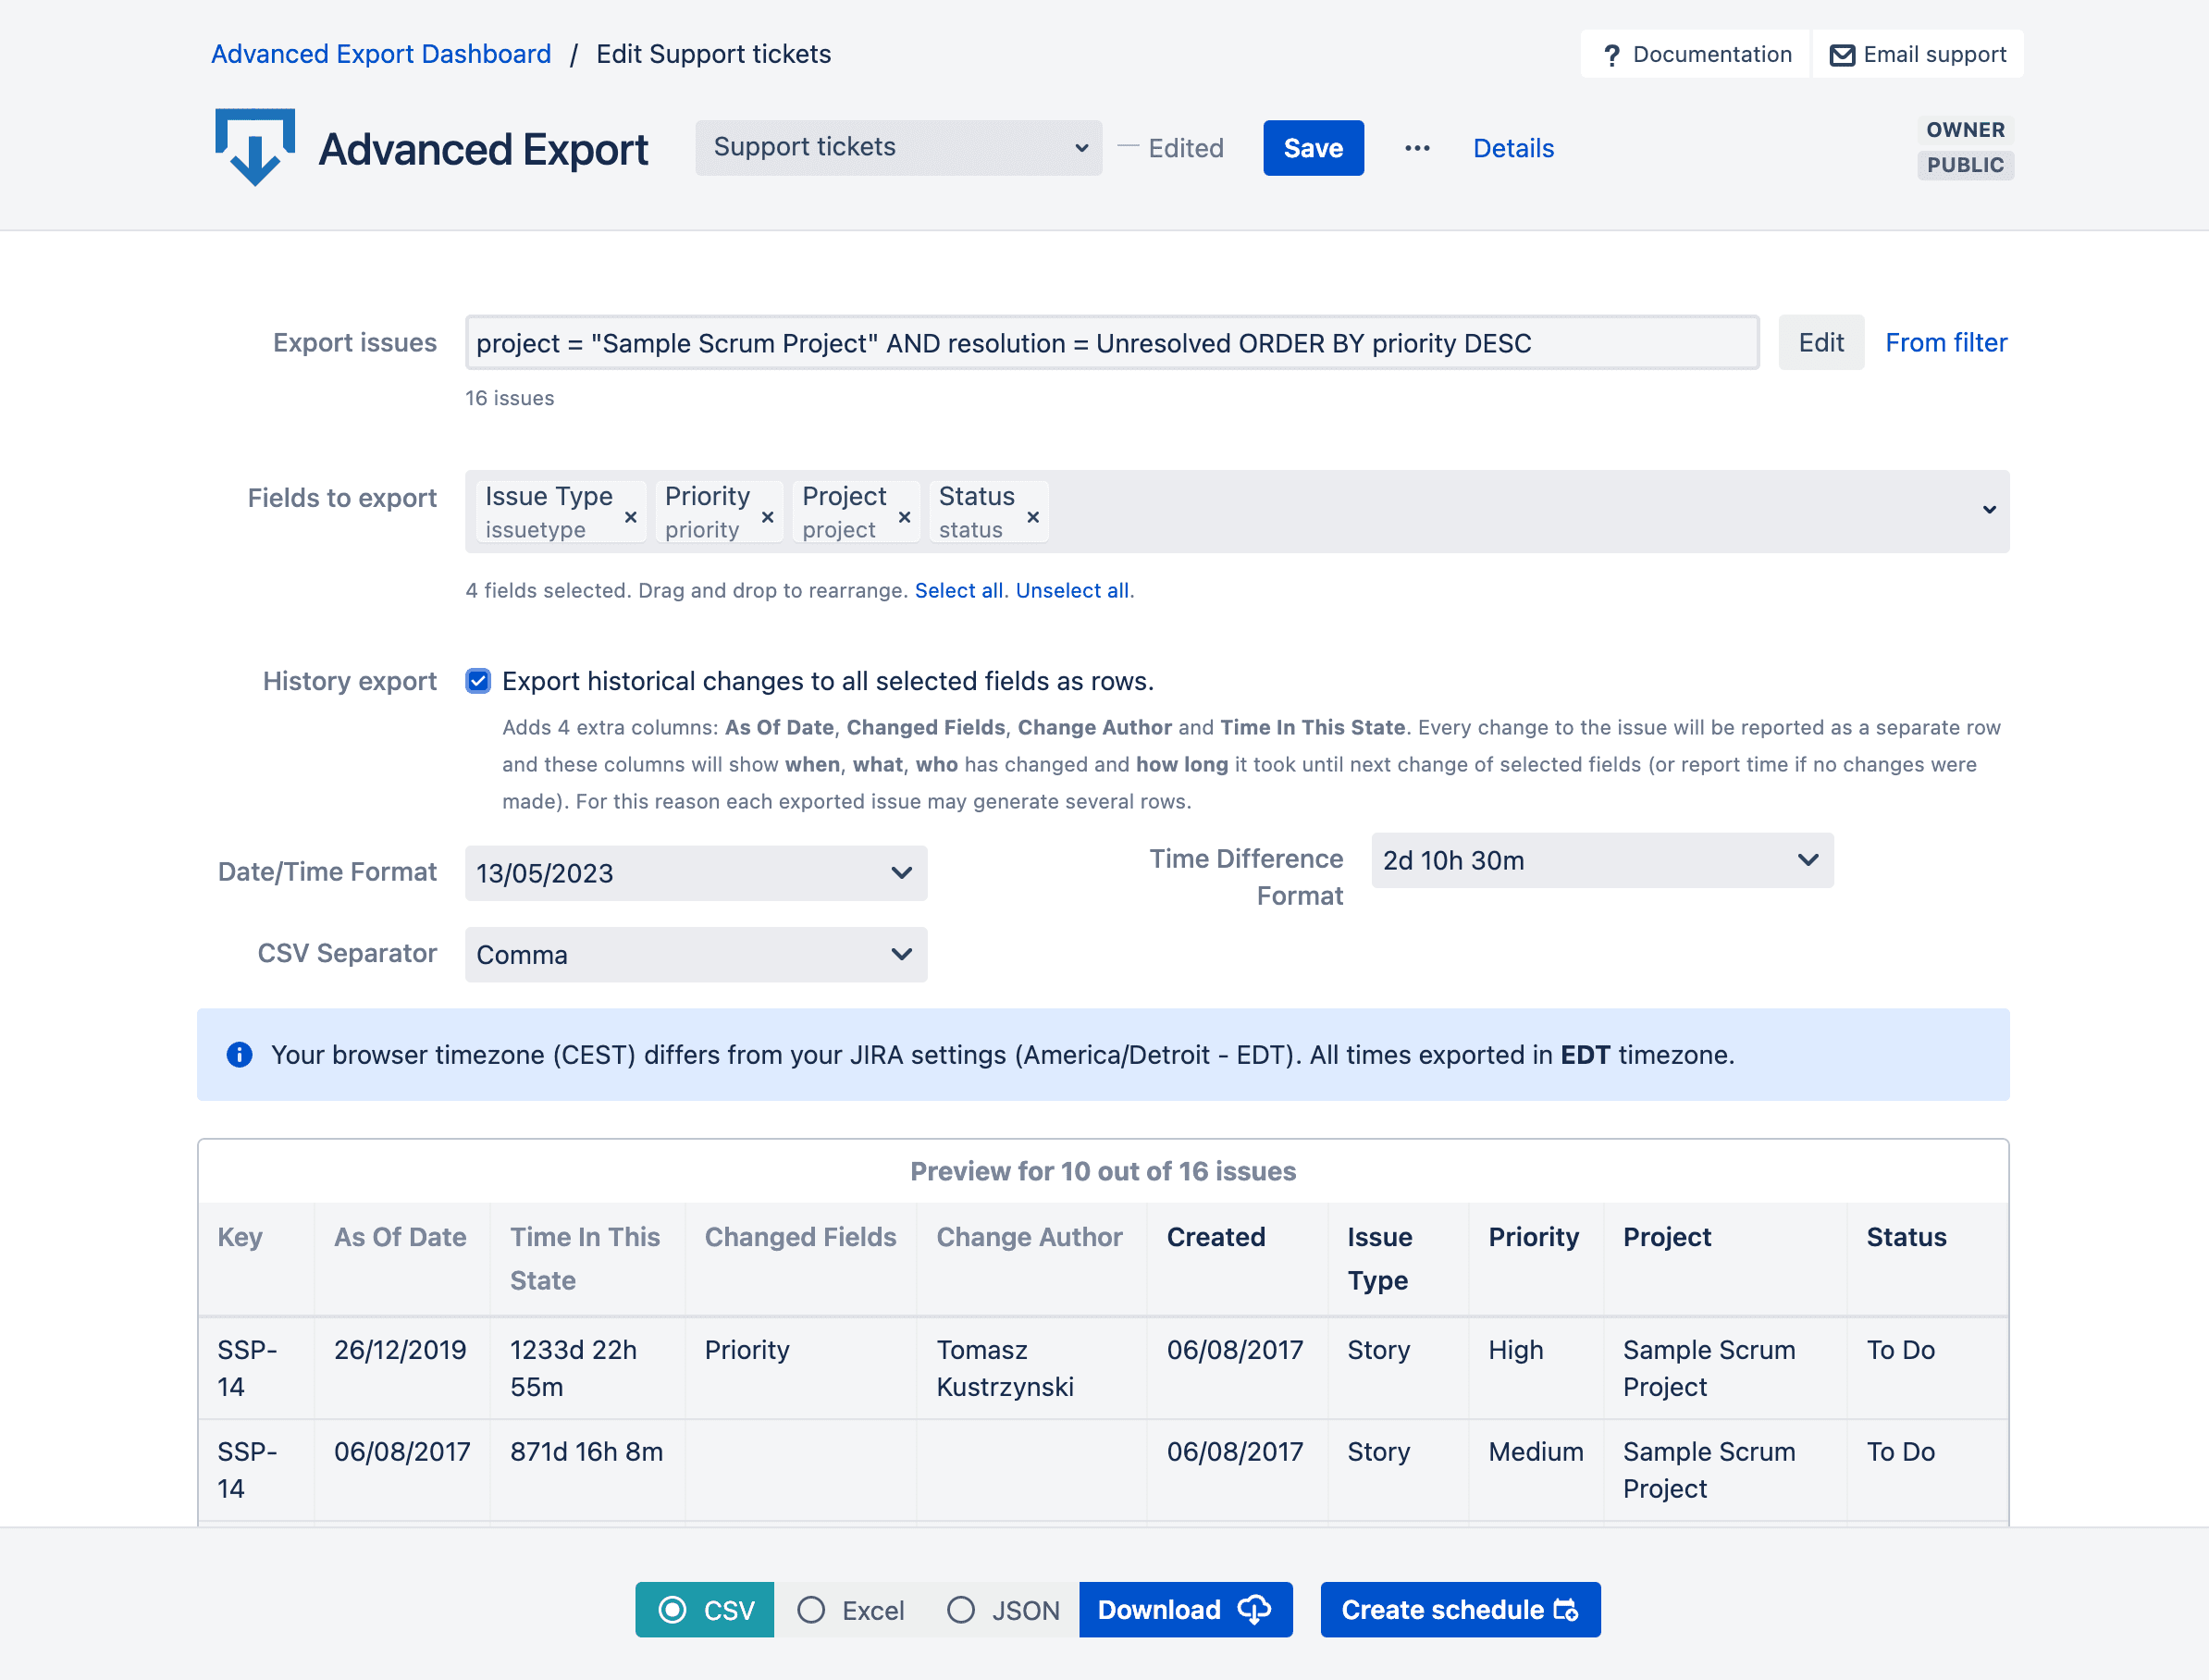2209x1680 pixels.
Task: Click the Details panel icon
Action: point(1514,146)
